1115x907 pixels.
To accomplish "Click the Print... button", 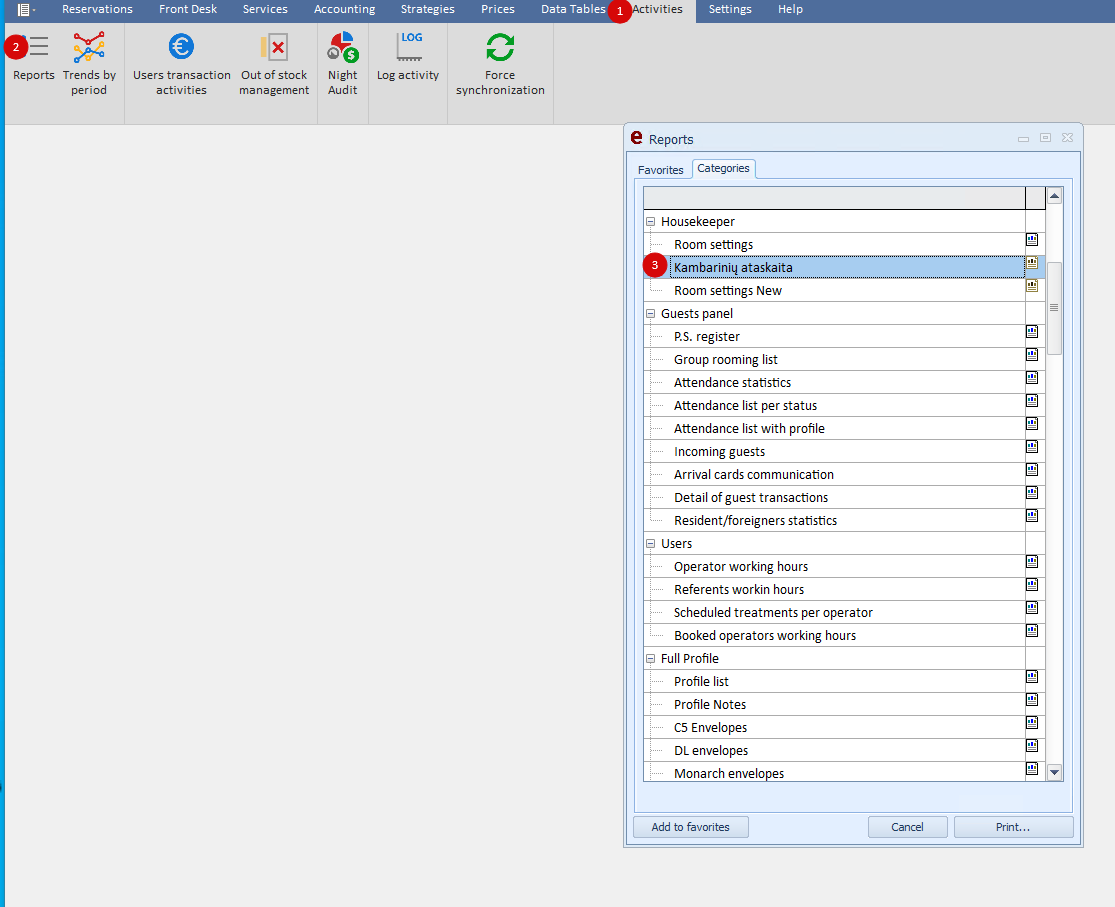I will click(1013, 827).
